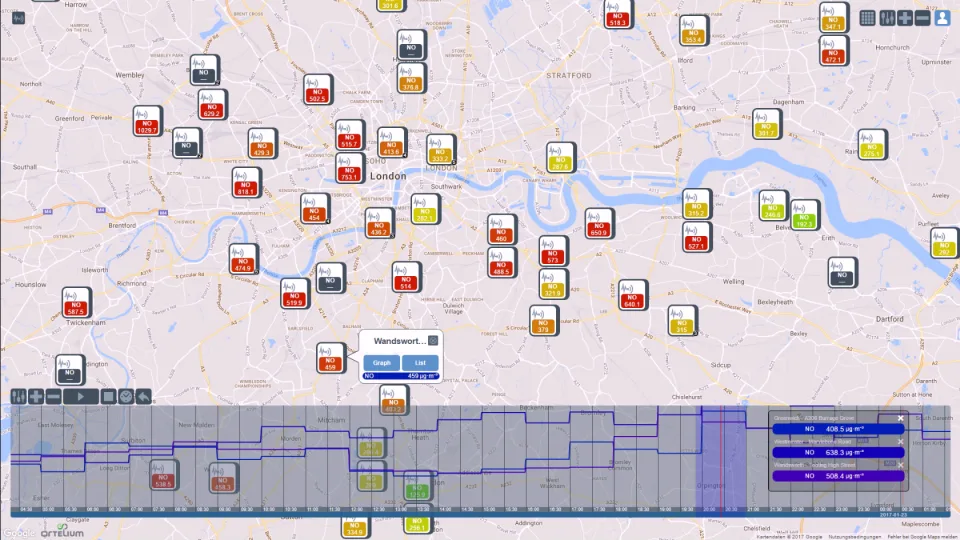Screen dimensions: 960x540
Task: Click the highlighted timeline selection near 20:00
Action: 722,458
